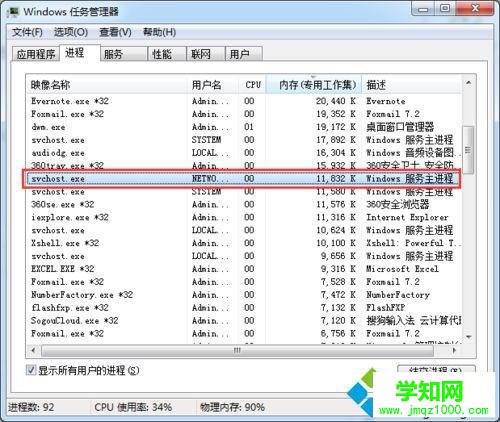The image size is (500, 422).
Task: Click the Task Manager title bar icon
Action: (x=13, y=12)
